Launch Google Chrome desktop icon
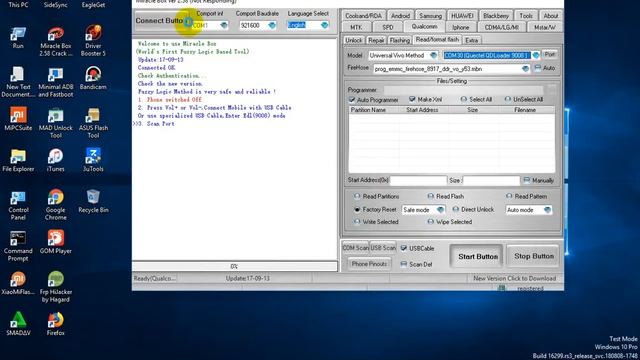Screen dimensions: 640x360 tap(56, 205)
